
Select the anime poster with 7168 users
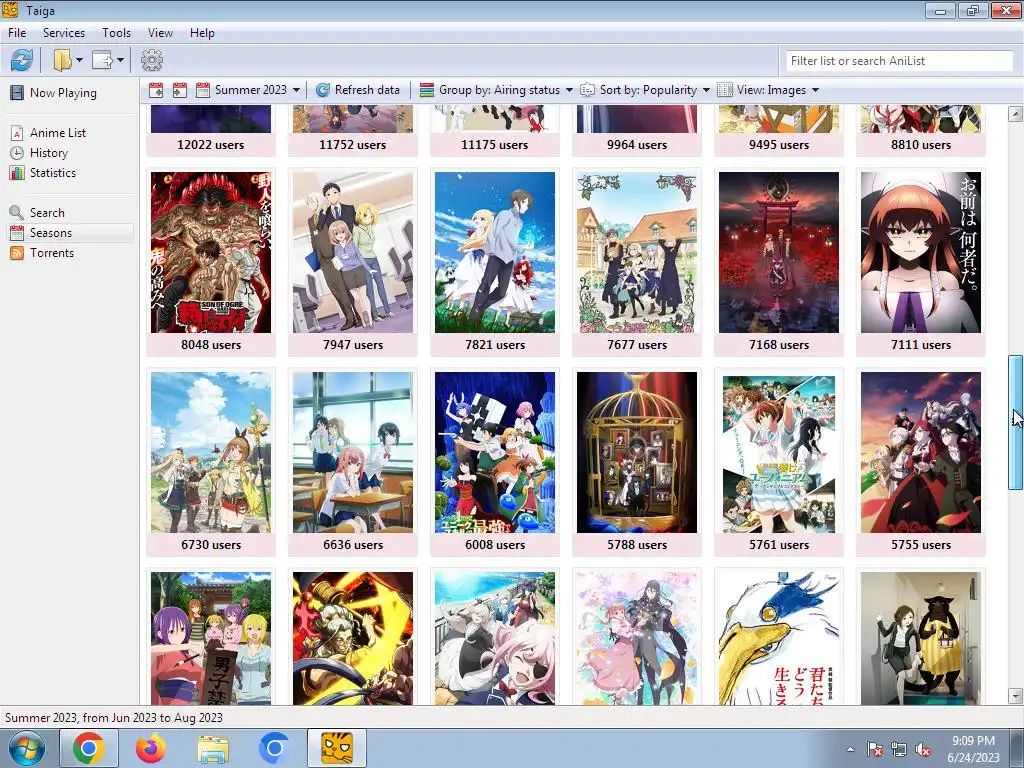(779, 253)
